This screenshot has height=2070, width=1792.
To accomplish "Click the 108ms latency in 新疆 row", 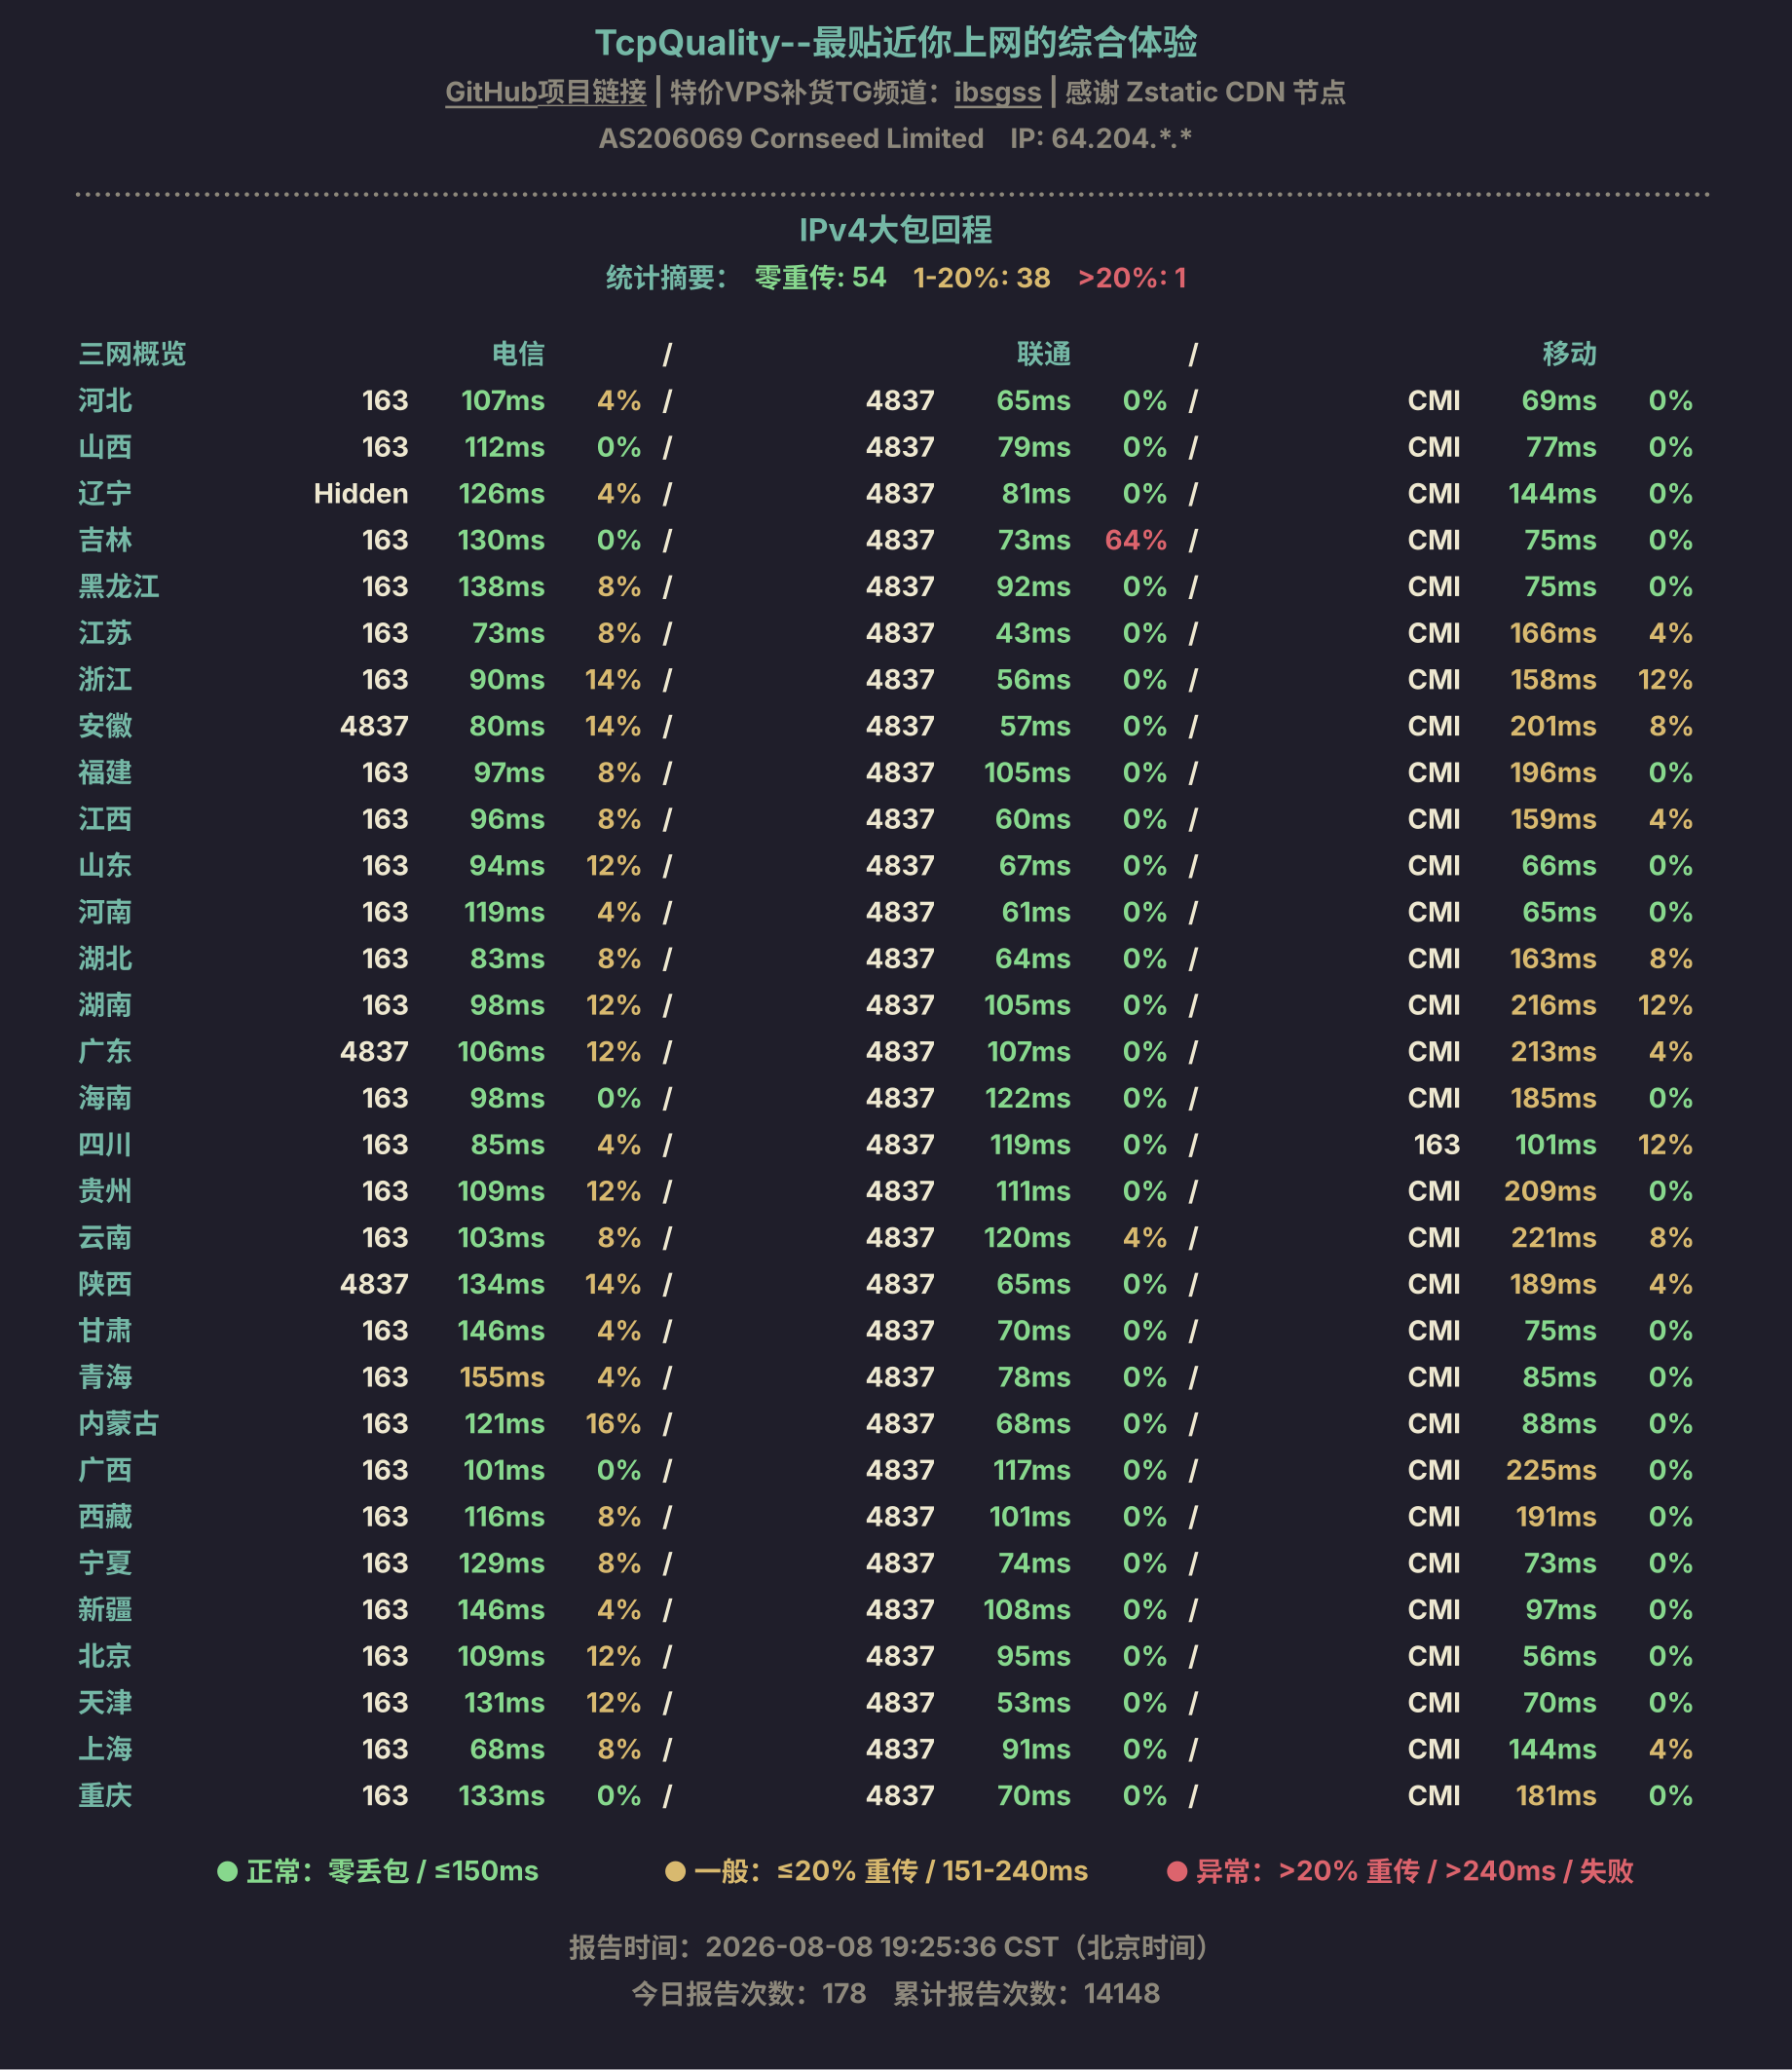I will click(1027, 1609).
